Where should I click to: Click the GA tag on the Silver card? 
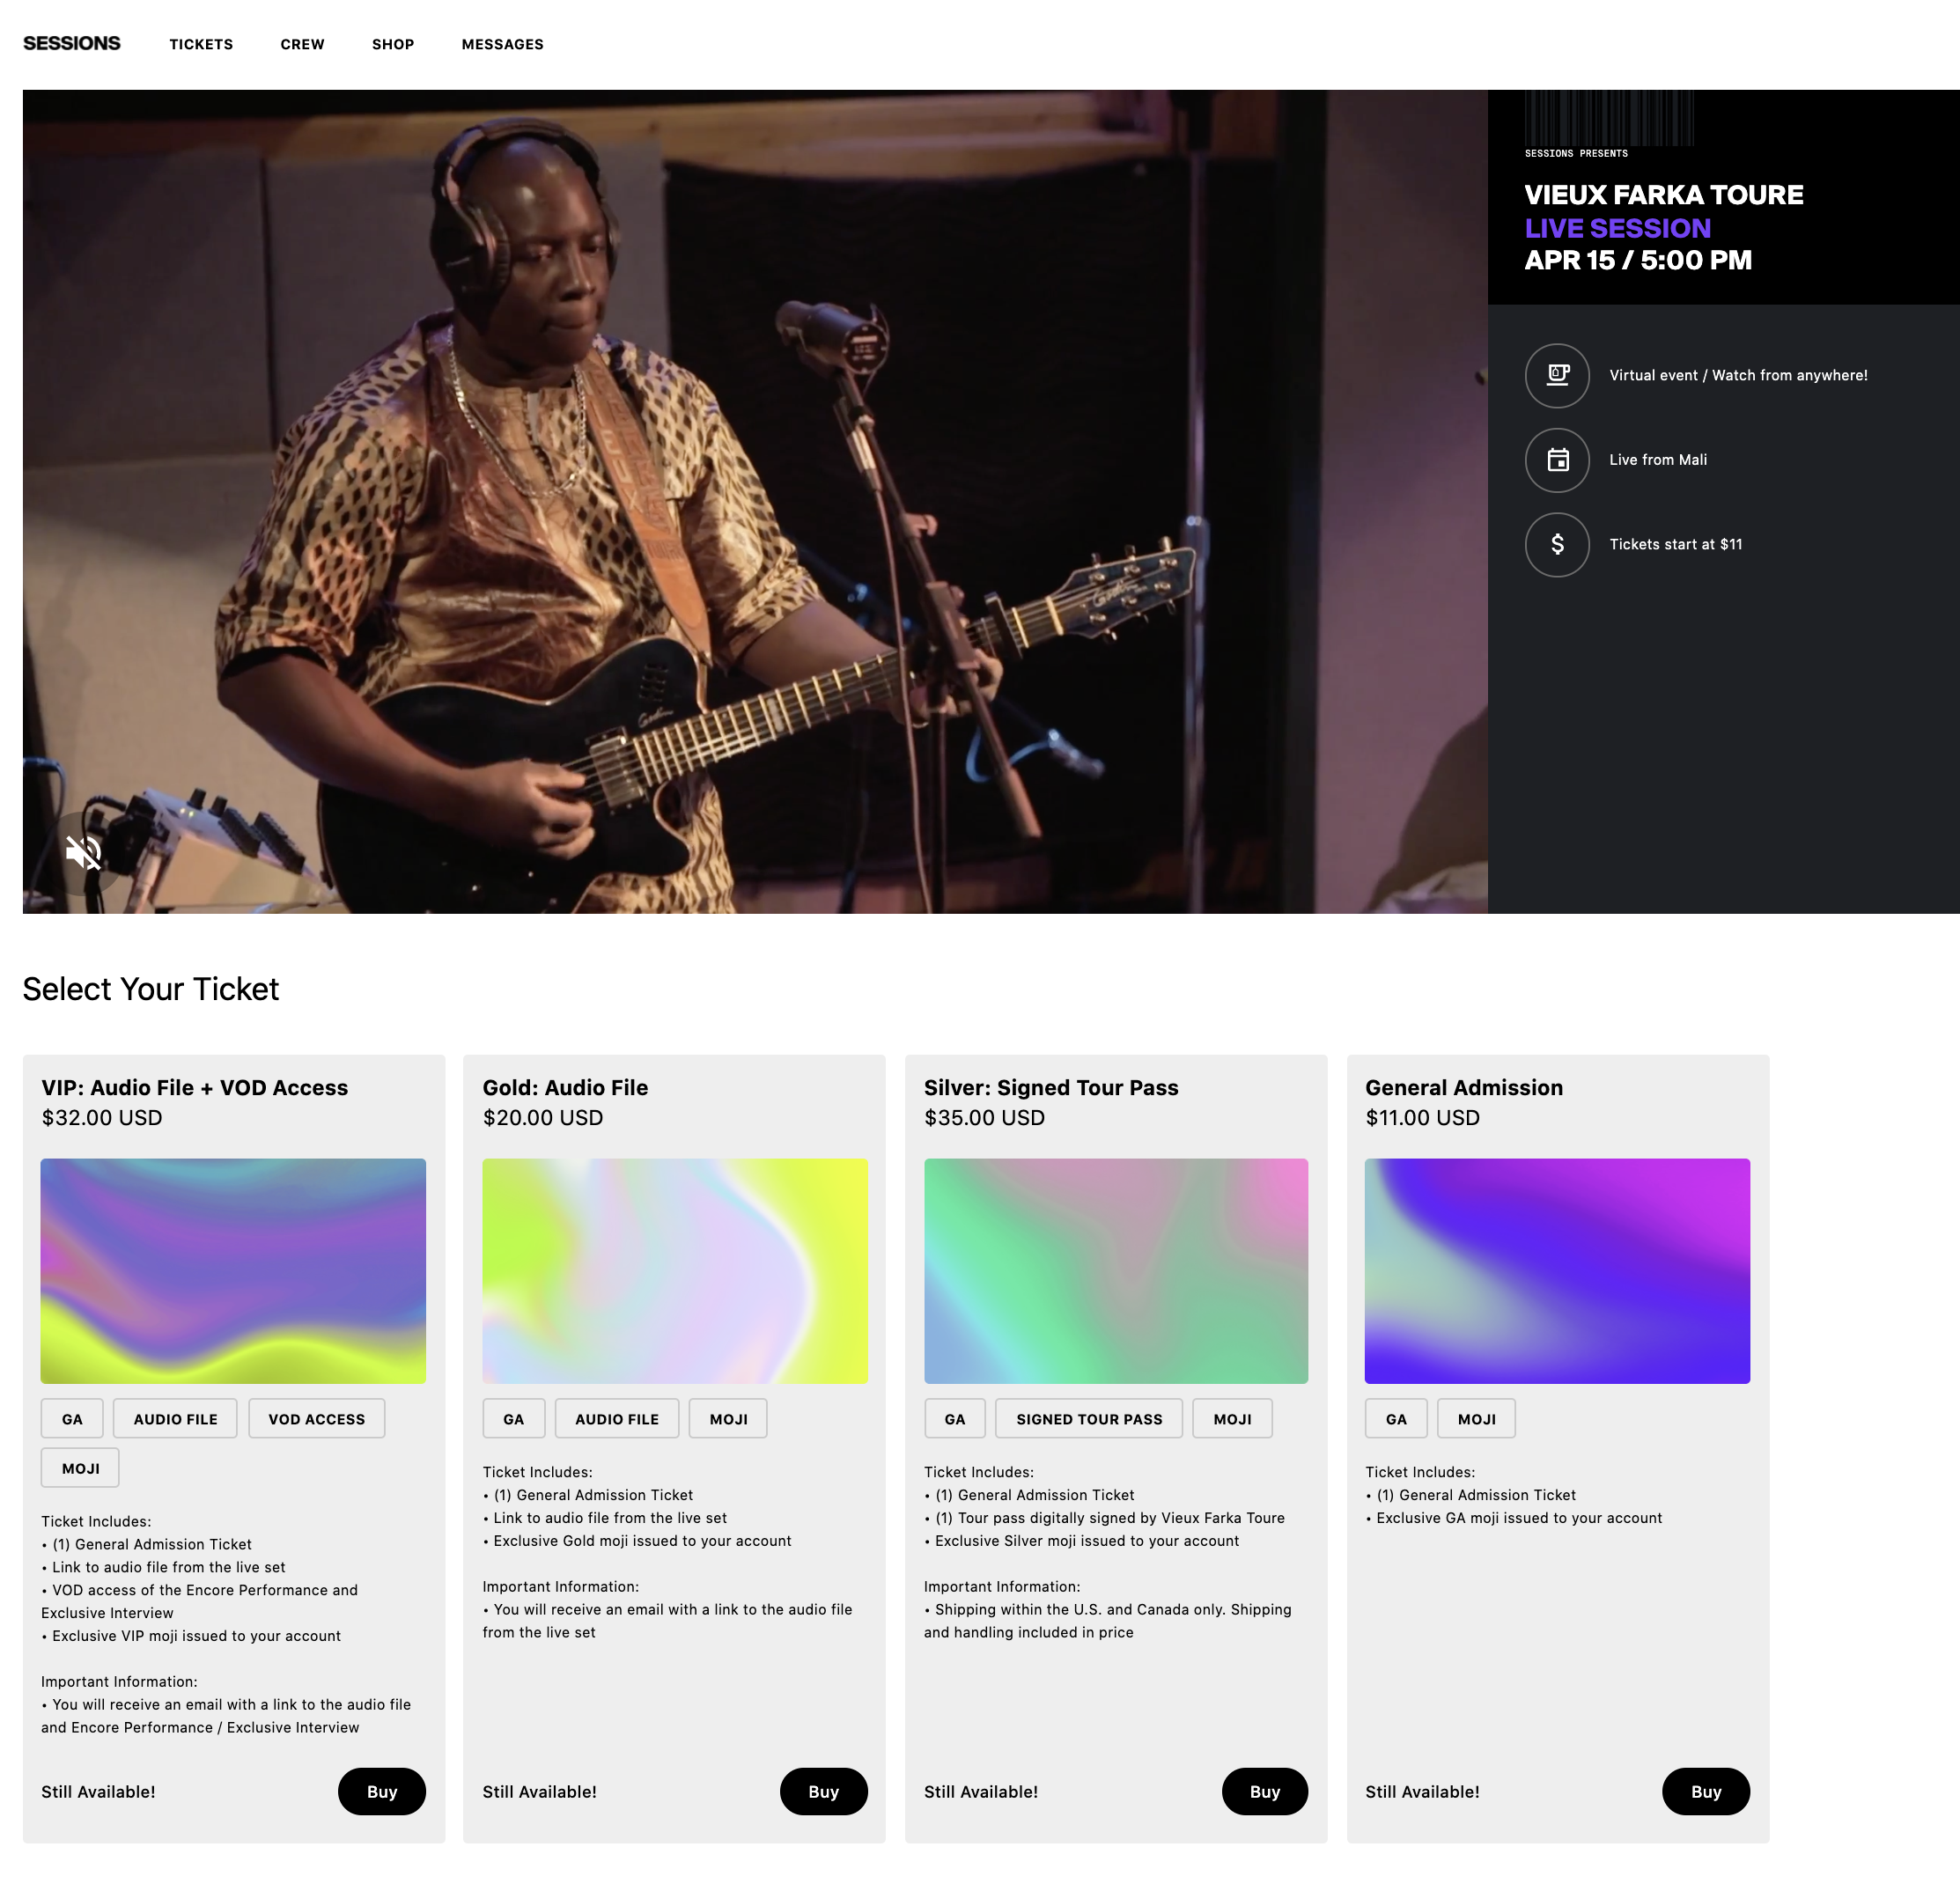point(955,1418)
